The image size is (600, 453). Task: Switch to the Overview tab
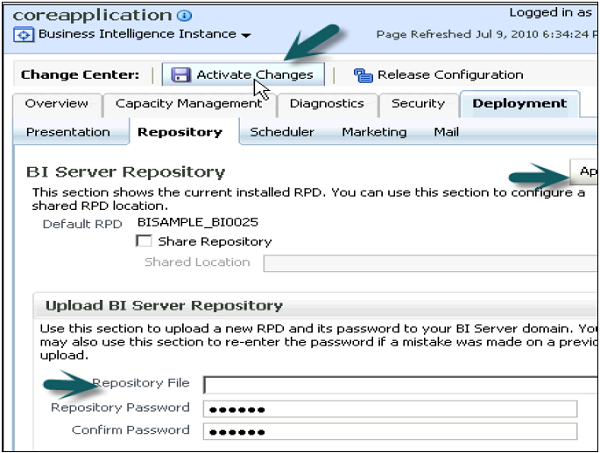click(56, 104)
